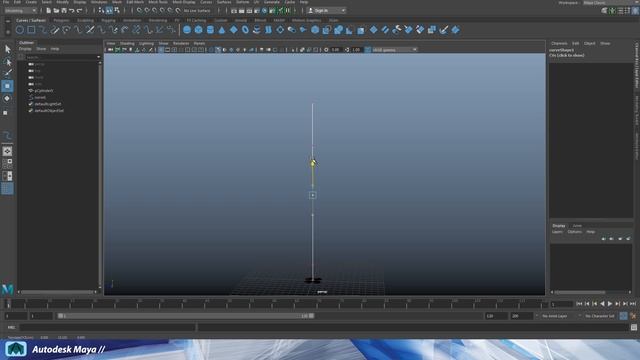Click the MEL command line input
Screen dimensions: 640x360
pyautogui.click(x=108, y=327)
